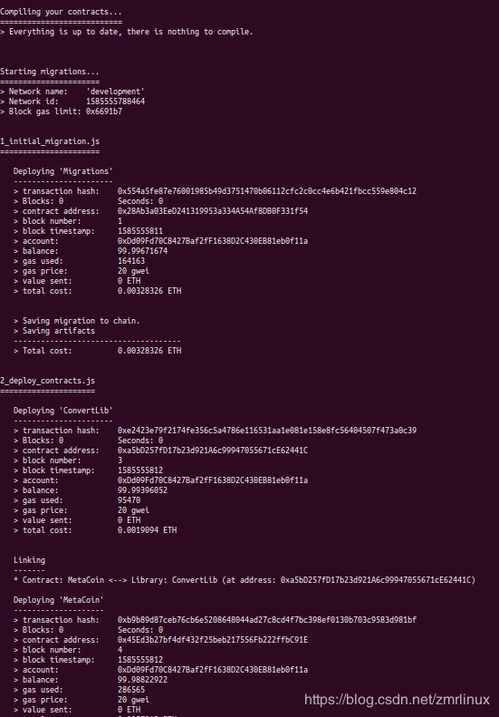Click the ConvertLib contract address value
Screen dimensions: 499x717
pos(213,450)
